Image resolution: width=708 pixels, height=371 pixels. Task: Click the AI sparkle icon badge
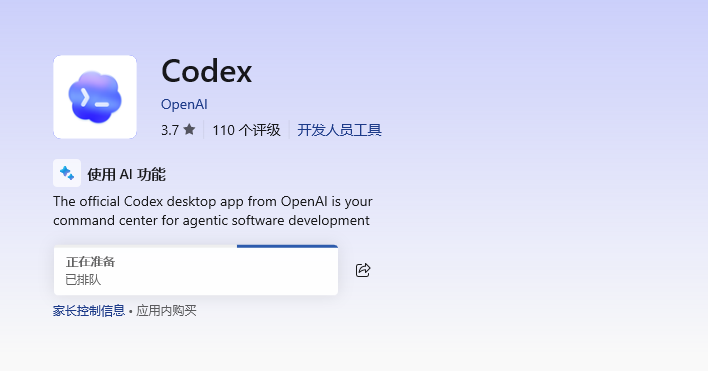click(67, 173)
